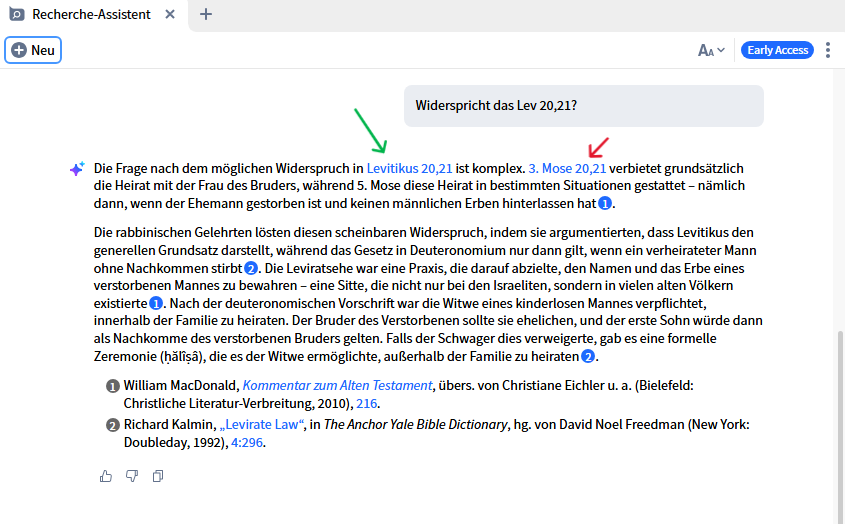Click footnote number 2 before Richard Kalmin
Image resolution: width=845 pixels, height=524 pixels.
pyautogui.click(x=113, y=425)
